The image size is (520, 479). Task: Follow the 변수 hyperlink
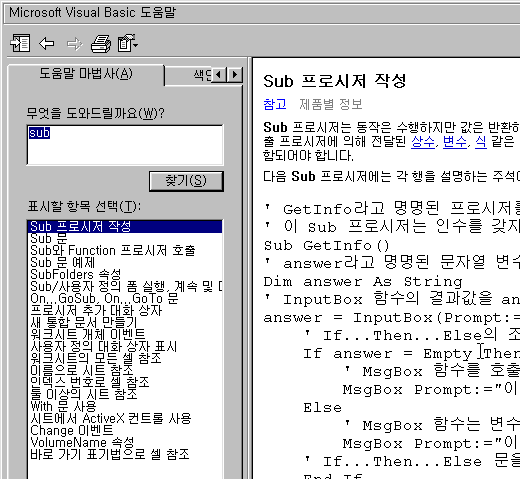(455, 142)
